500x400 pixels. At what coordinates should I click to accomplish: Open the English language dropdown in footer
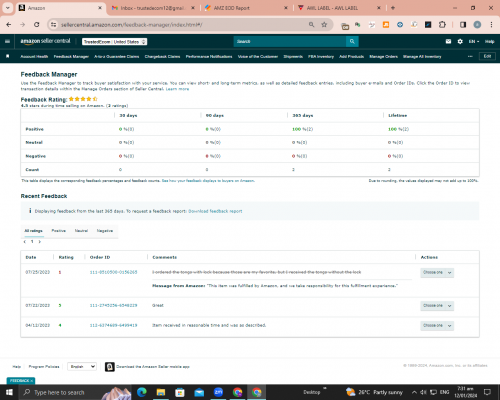[x=82, y=367]
